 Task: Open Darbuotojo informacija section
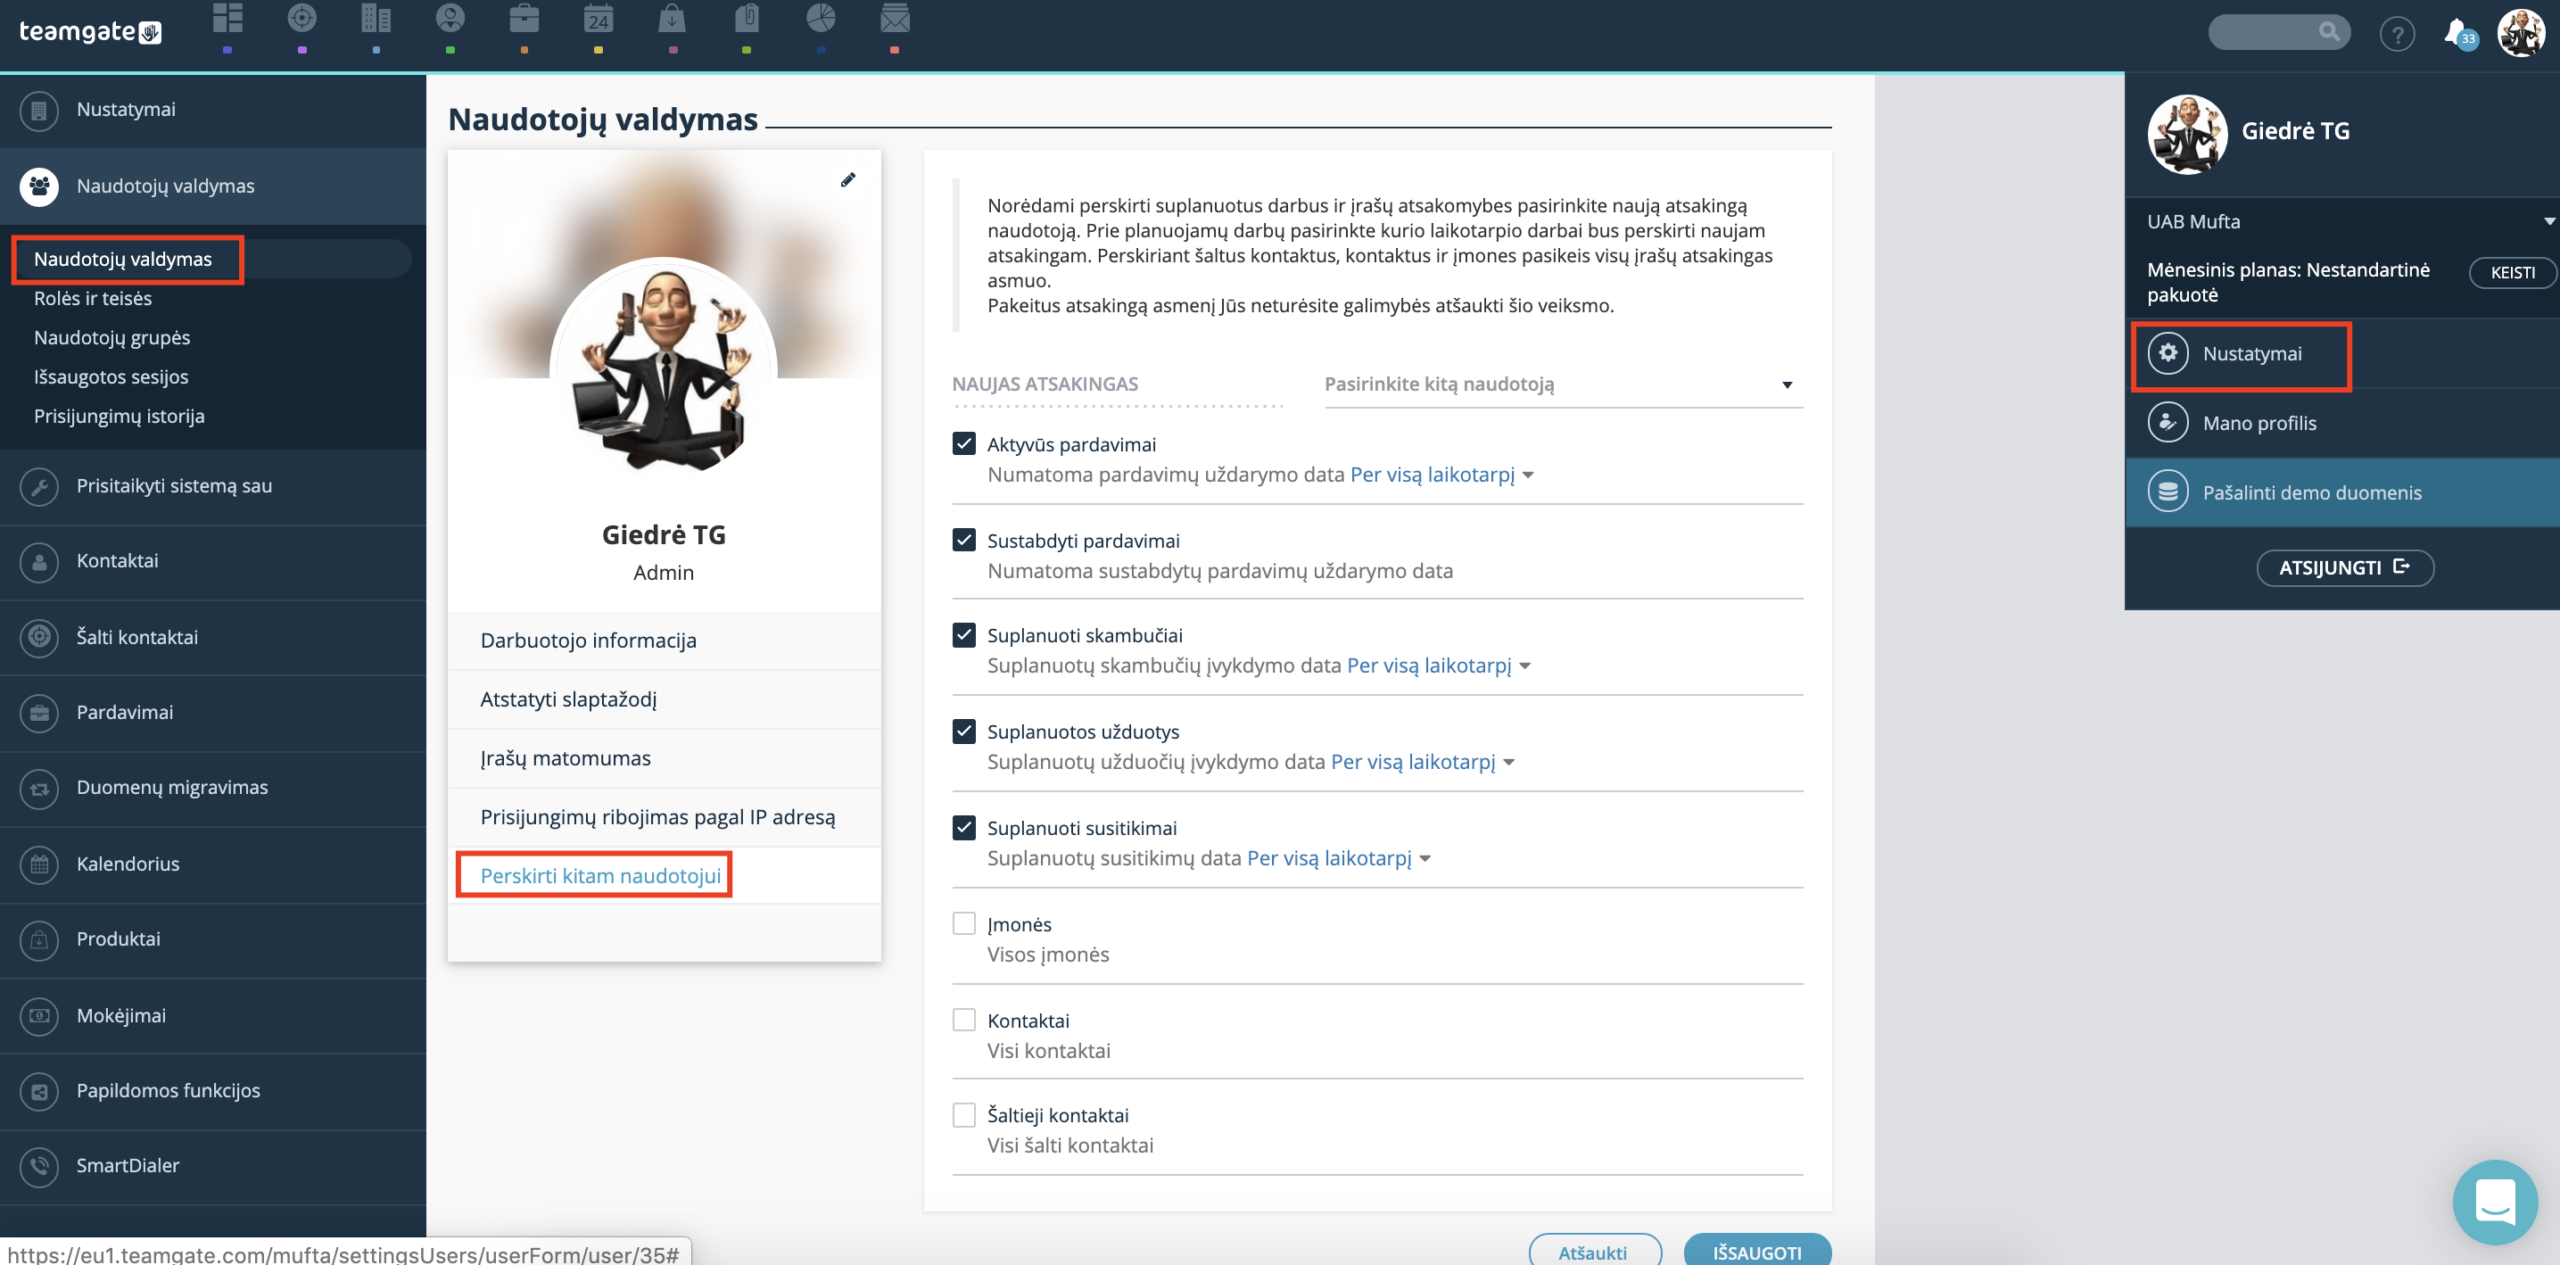664,640
